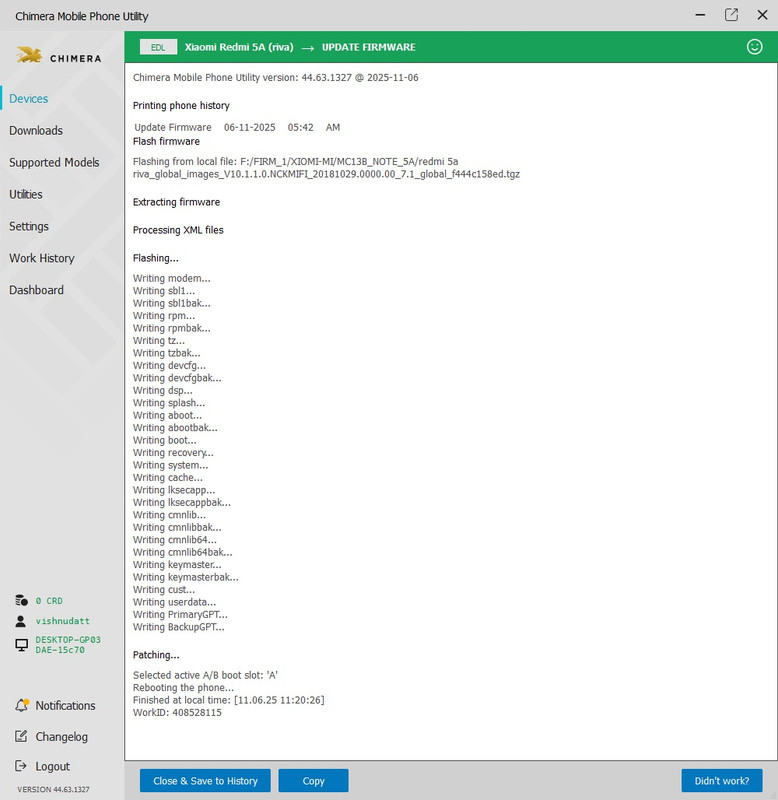778x800 pixels.
Task: Go to Supported Models
Action: pos(54,162)
